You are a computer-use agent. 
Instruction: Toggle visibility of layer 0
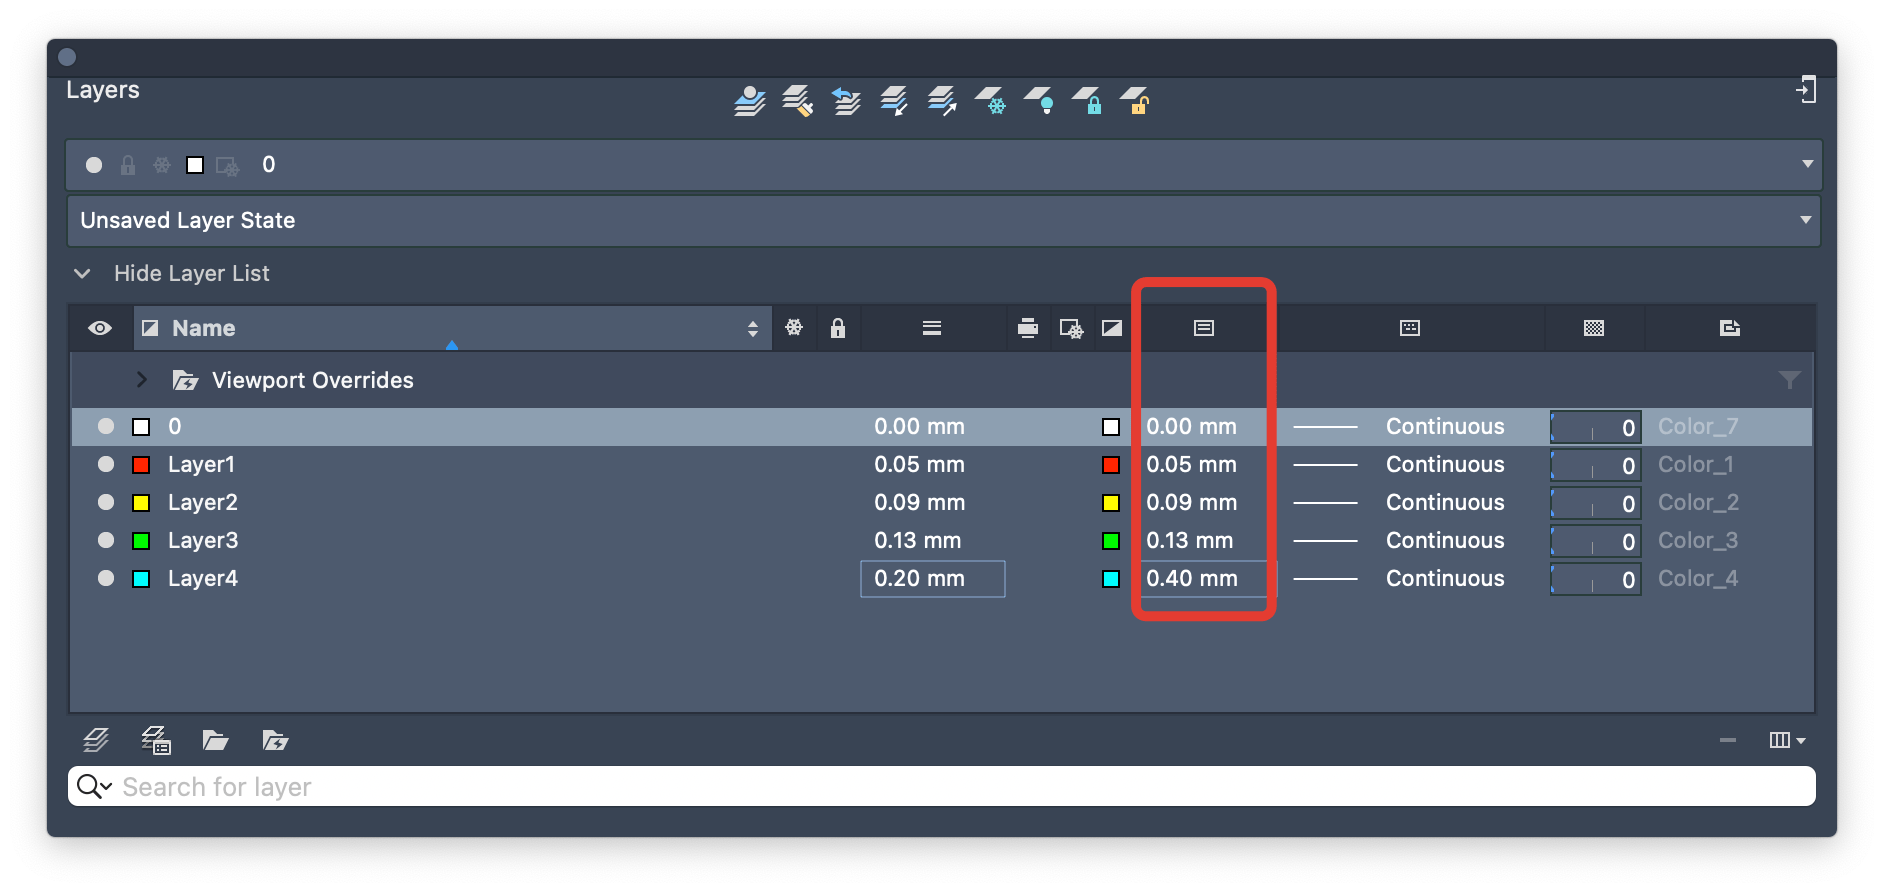(x=106, y=426)
